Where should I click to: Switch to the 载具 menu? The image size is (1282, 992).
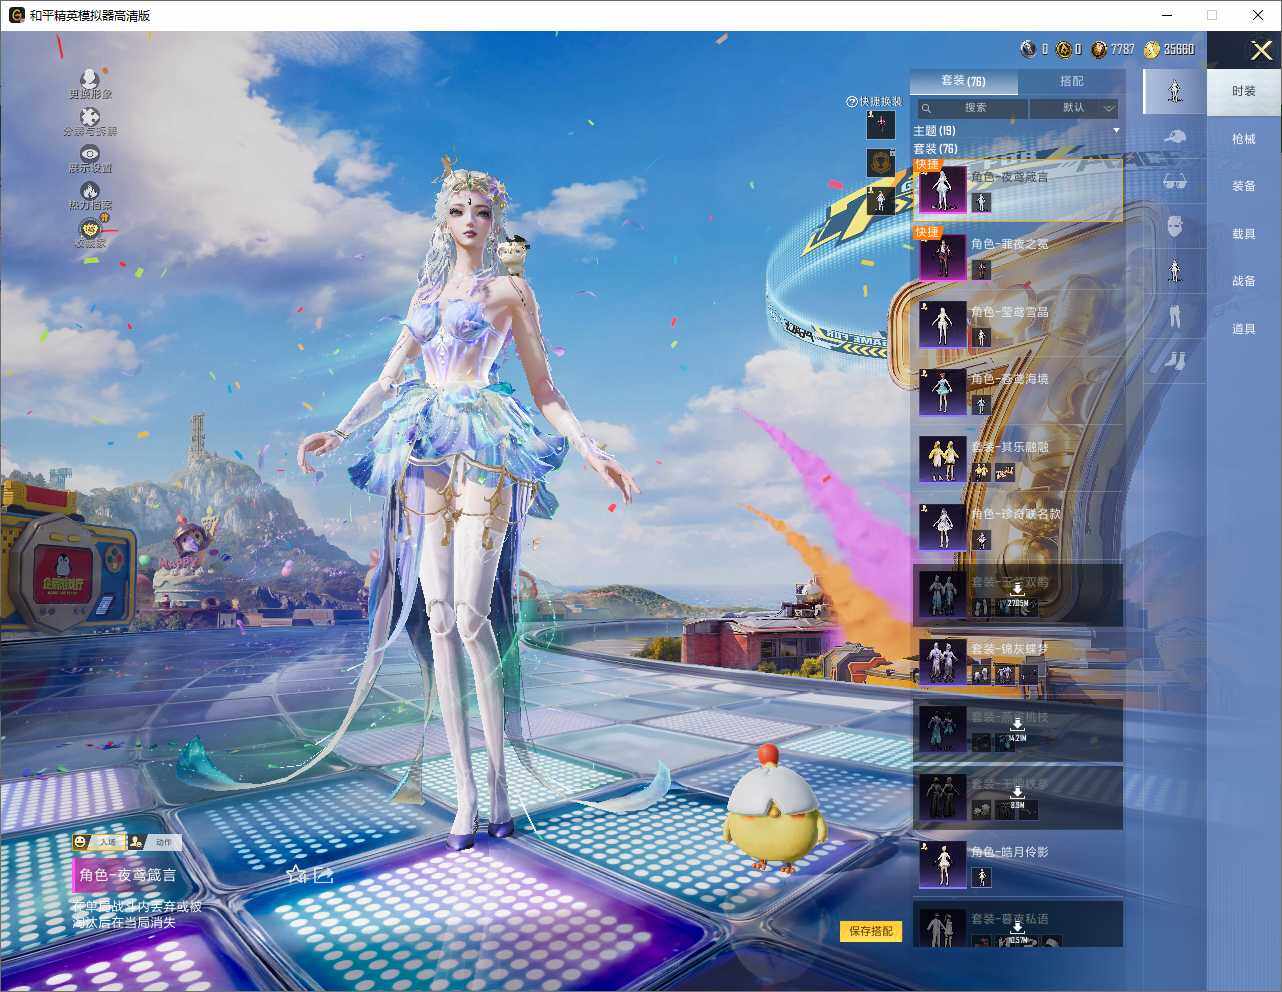pyautogui.click(x=1244, y=234)
